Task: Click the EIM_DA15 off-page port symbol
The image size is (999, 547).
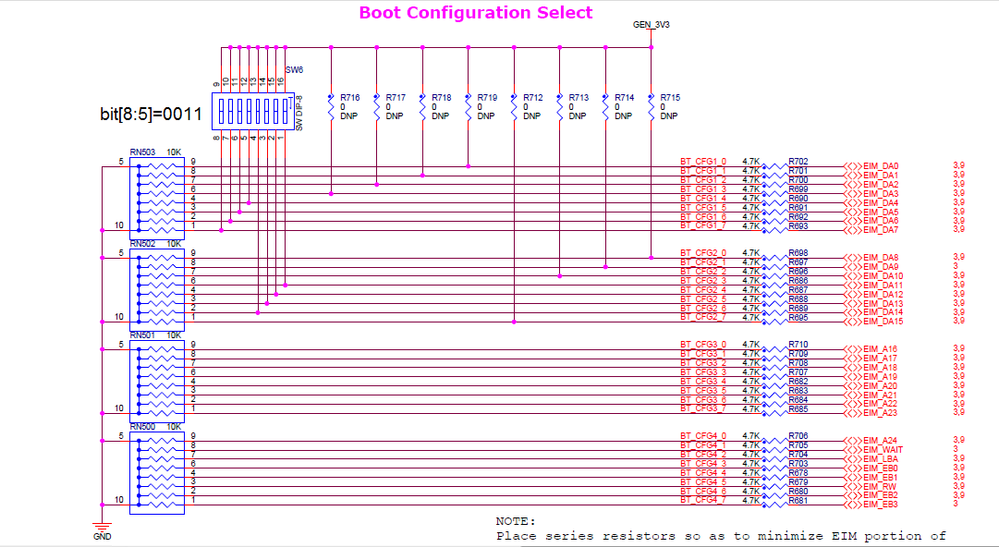Action: [x=852, y=322]
